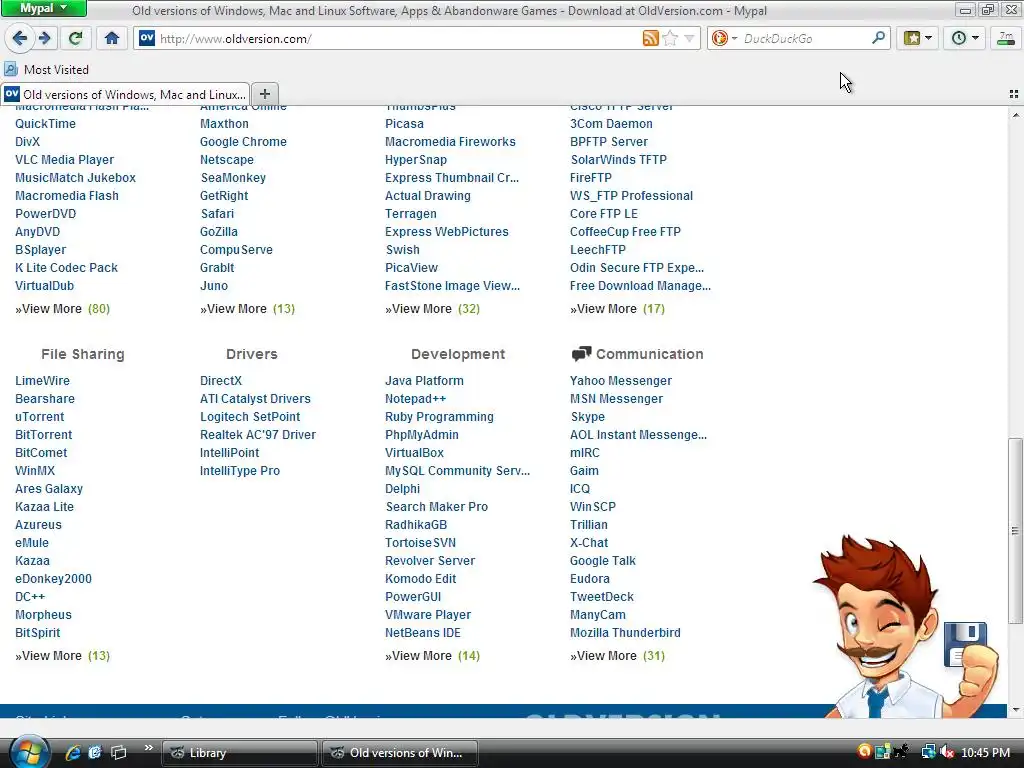Click the scrollbar down arrow
The image size is (1024, 768).
tap(1015, 710)
